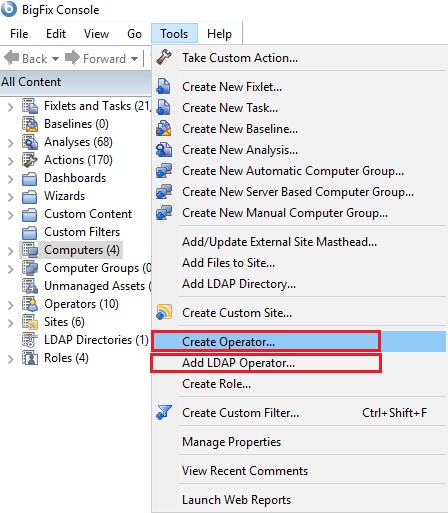Open the Help menu
This screenshot has height=513, width=448.
pos(219,34)
